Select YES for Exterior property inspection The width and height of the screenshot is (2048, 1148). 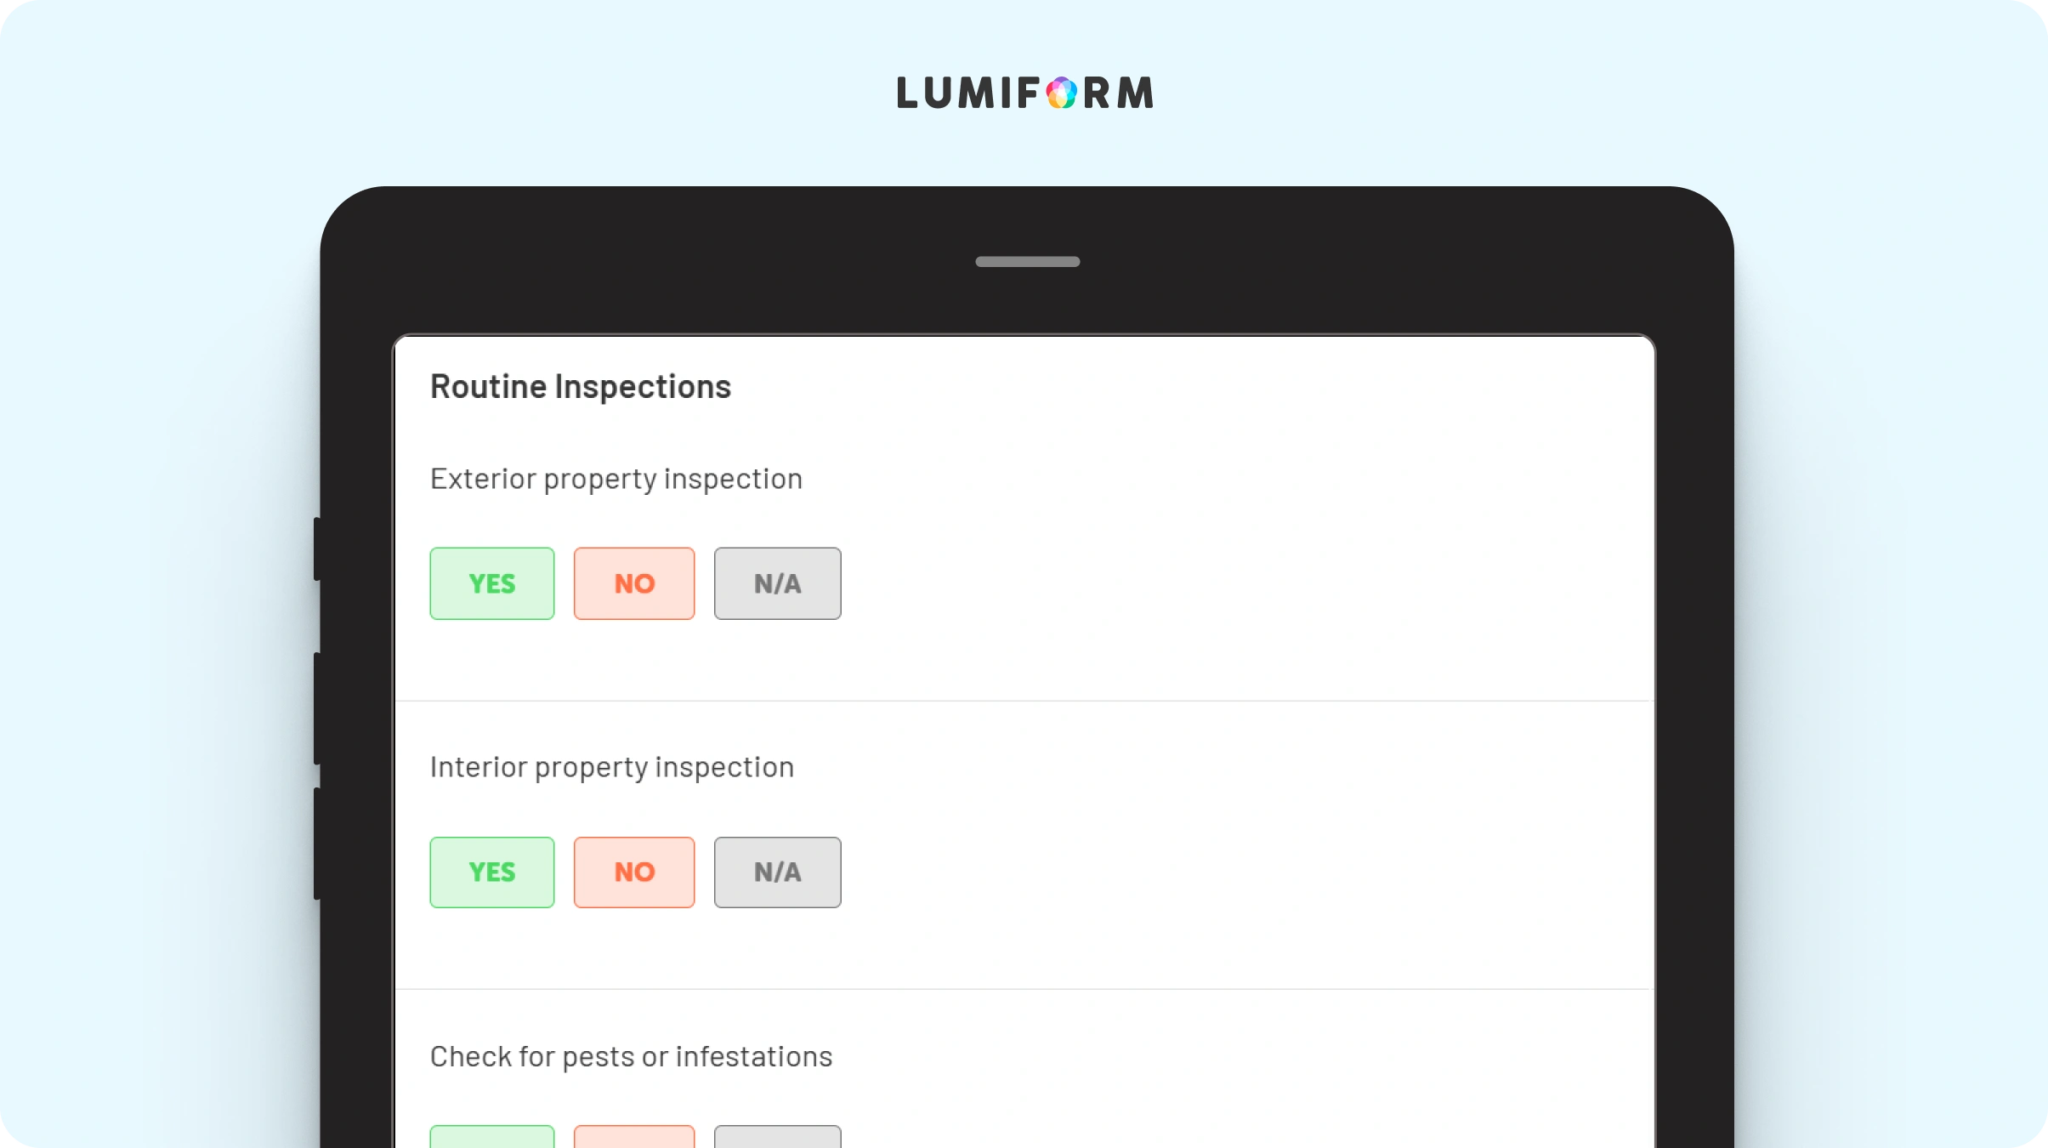coord(492,583)
